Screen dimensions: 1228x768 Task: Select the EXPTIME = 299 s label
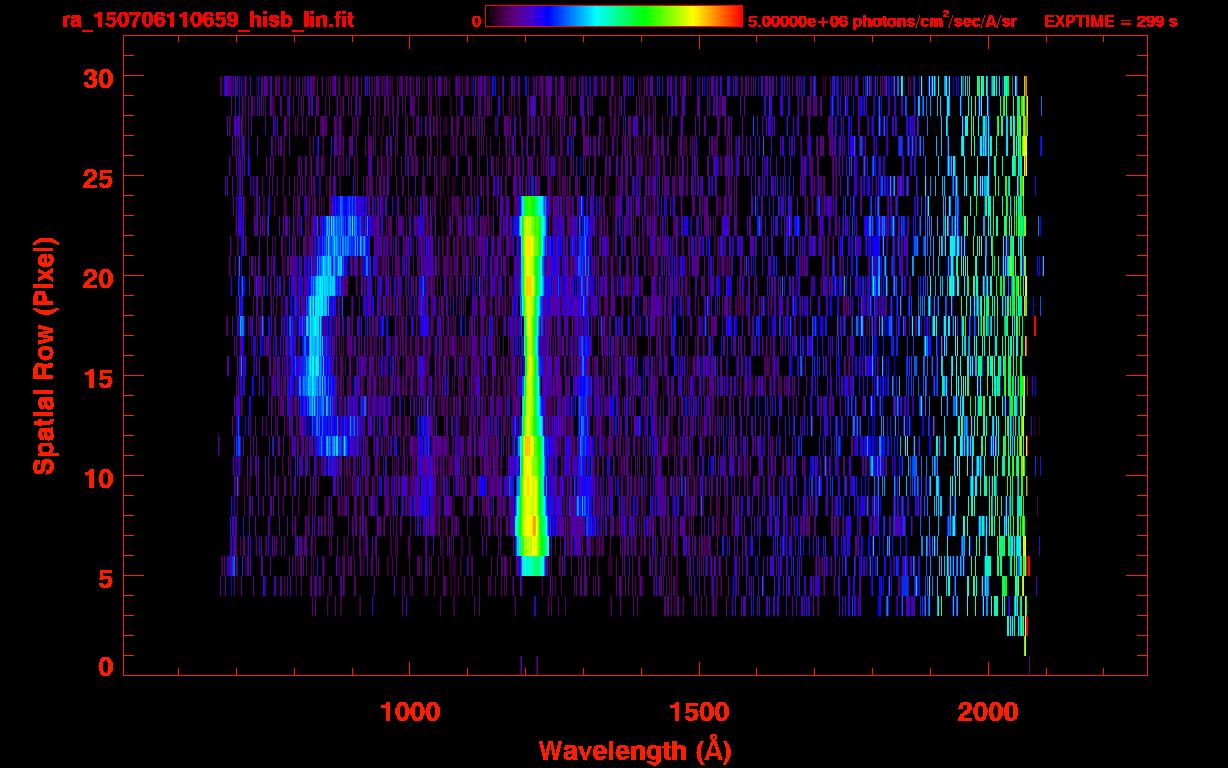pyautogui.click(x=1110, y=21)
